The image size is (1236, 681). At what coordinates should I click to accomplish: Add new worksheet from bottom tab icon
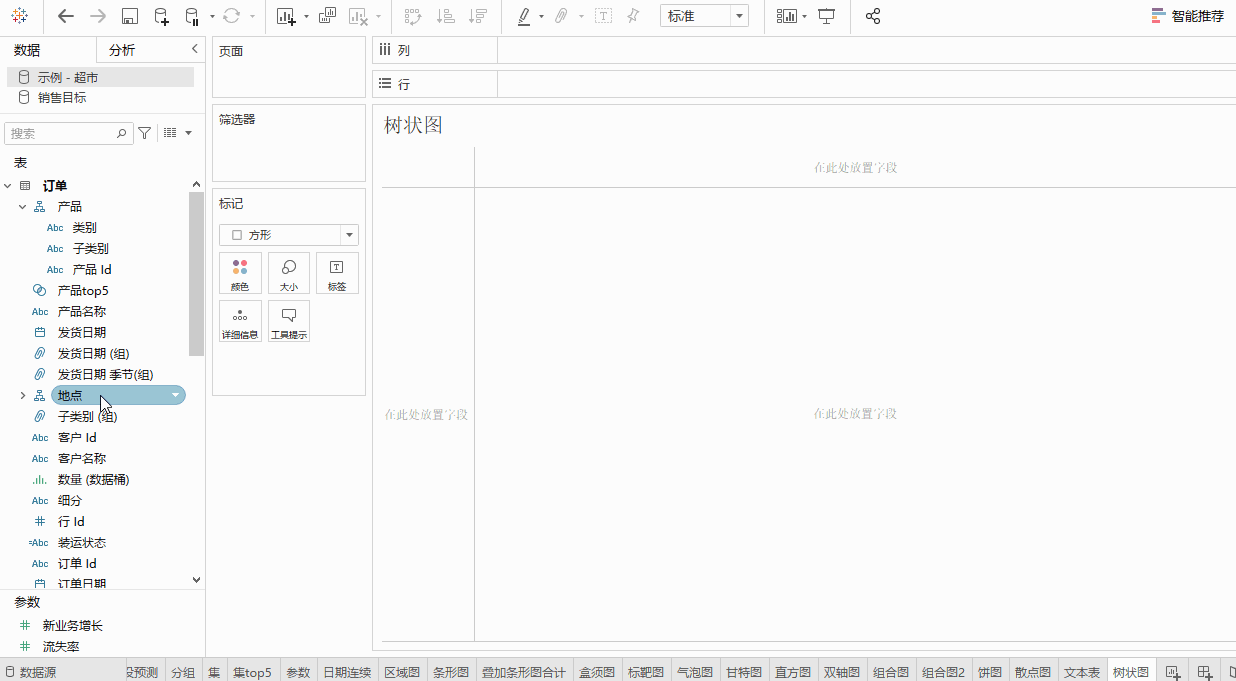(x=1172, y=672)
